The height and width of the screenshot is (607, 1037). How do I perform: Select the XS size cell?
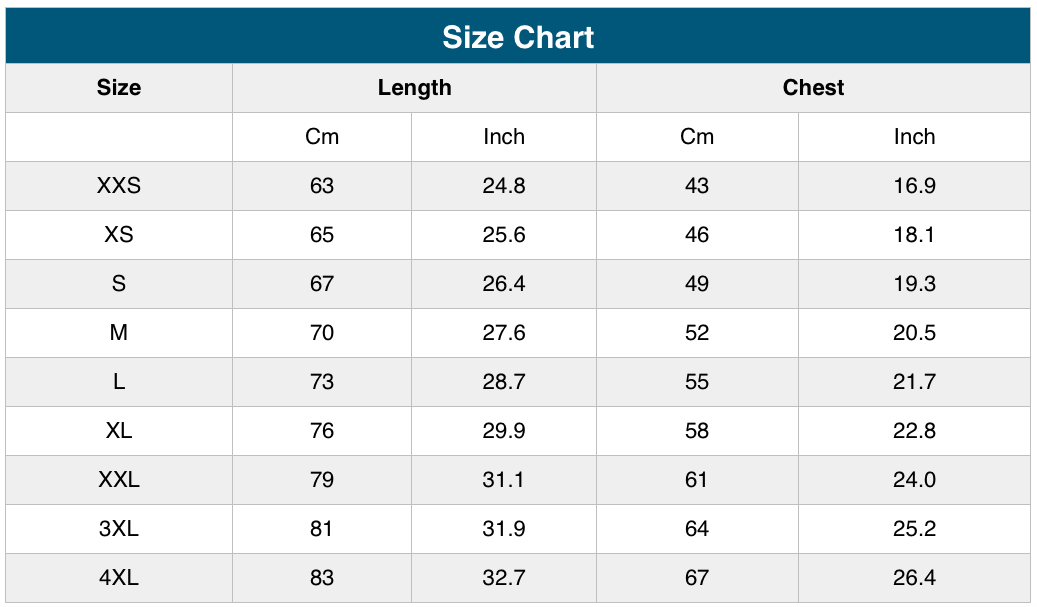119,235
